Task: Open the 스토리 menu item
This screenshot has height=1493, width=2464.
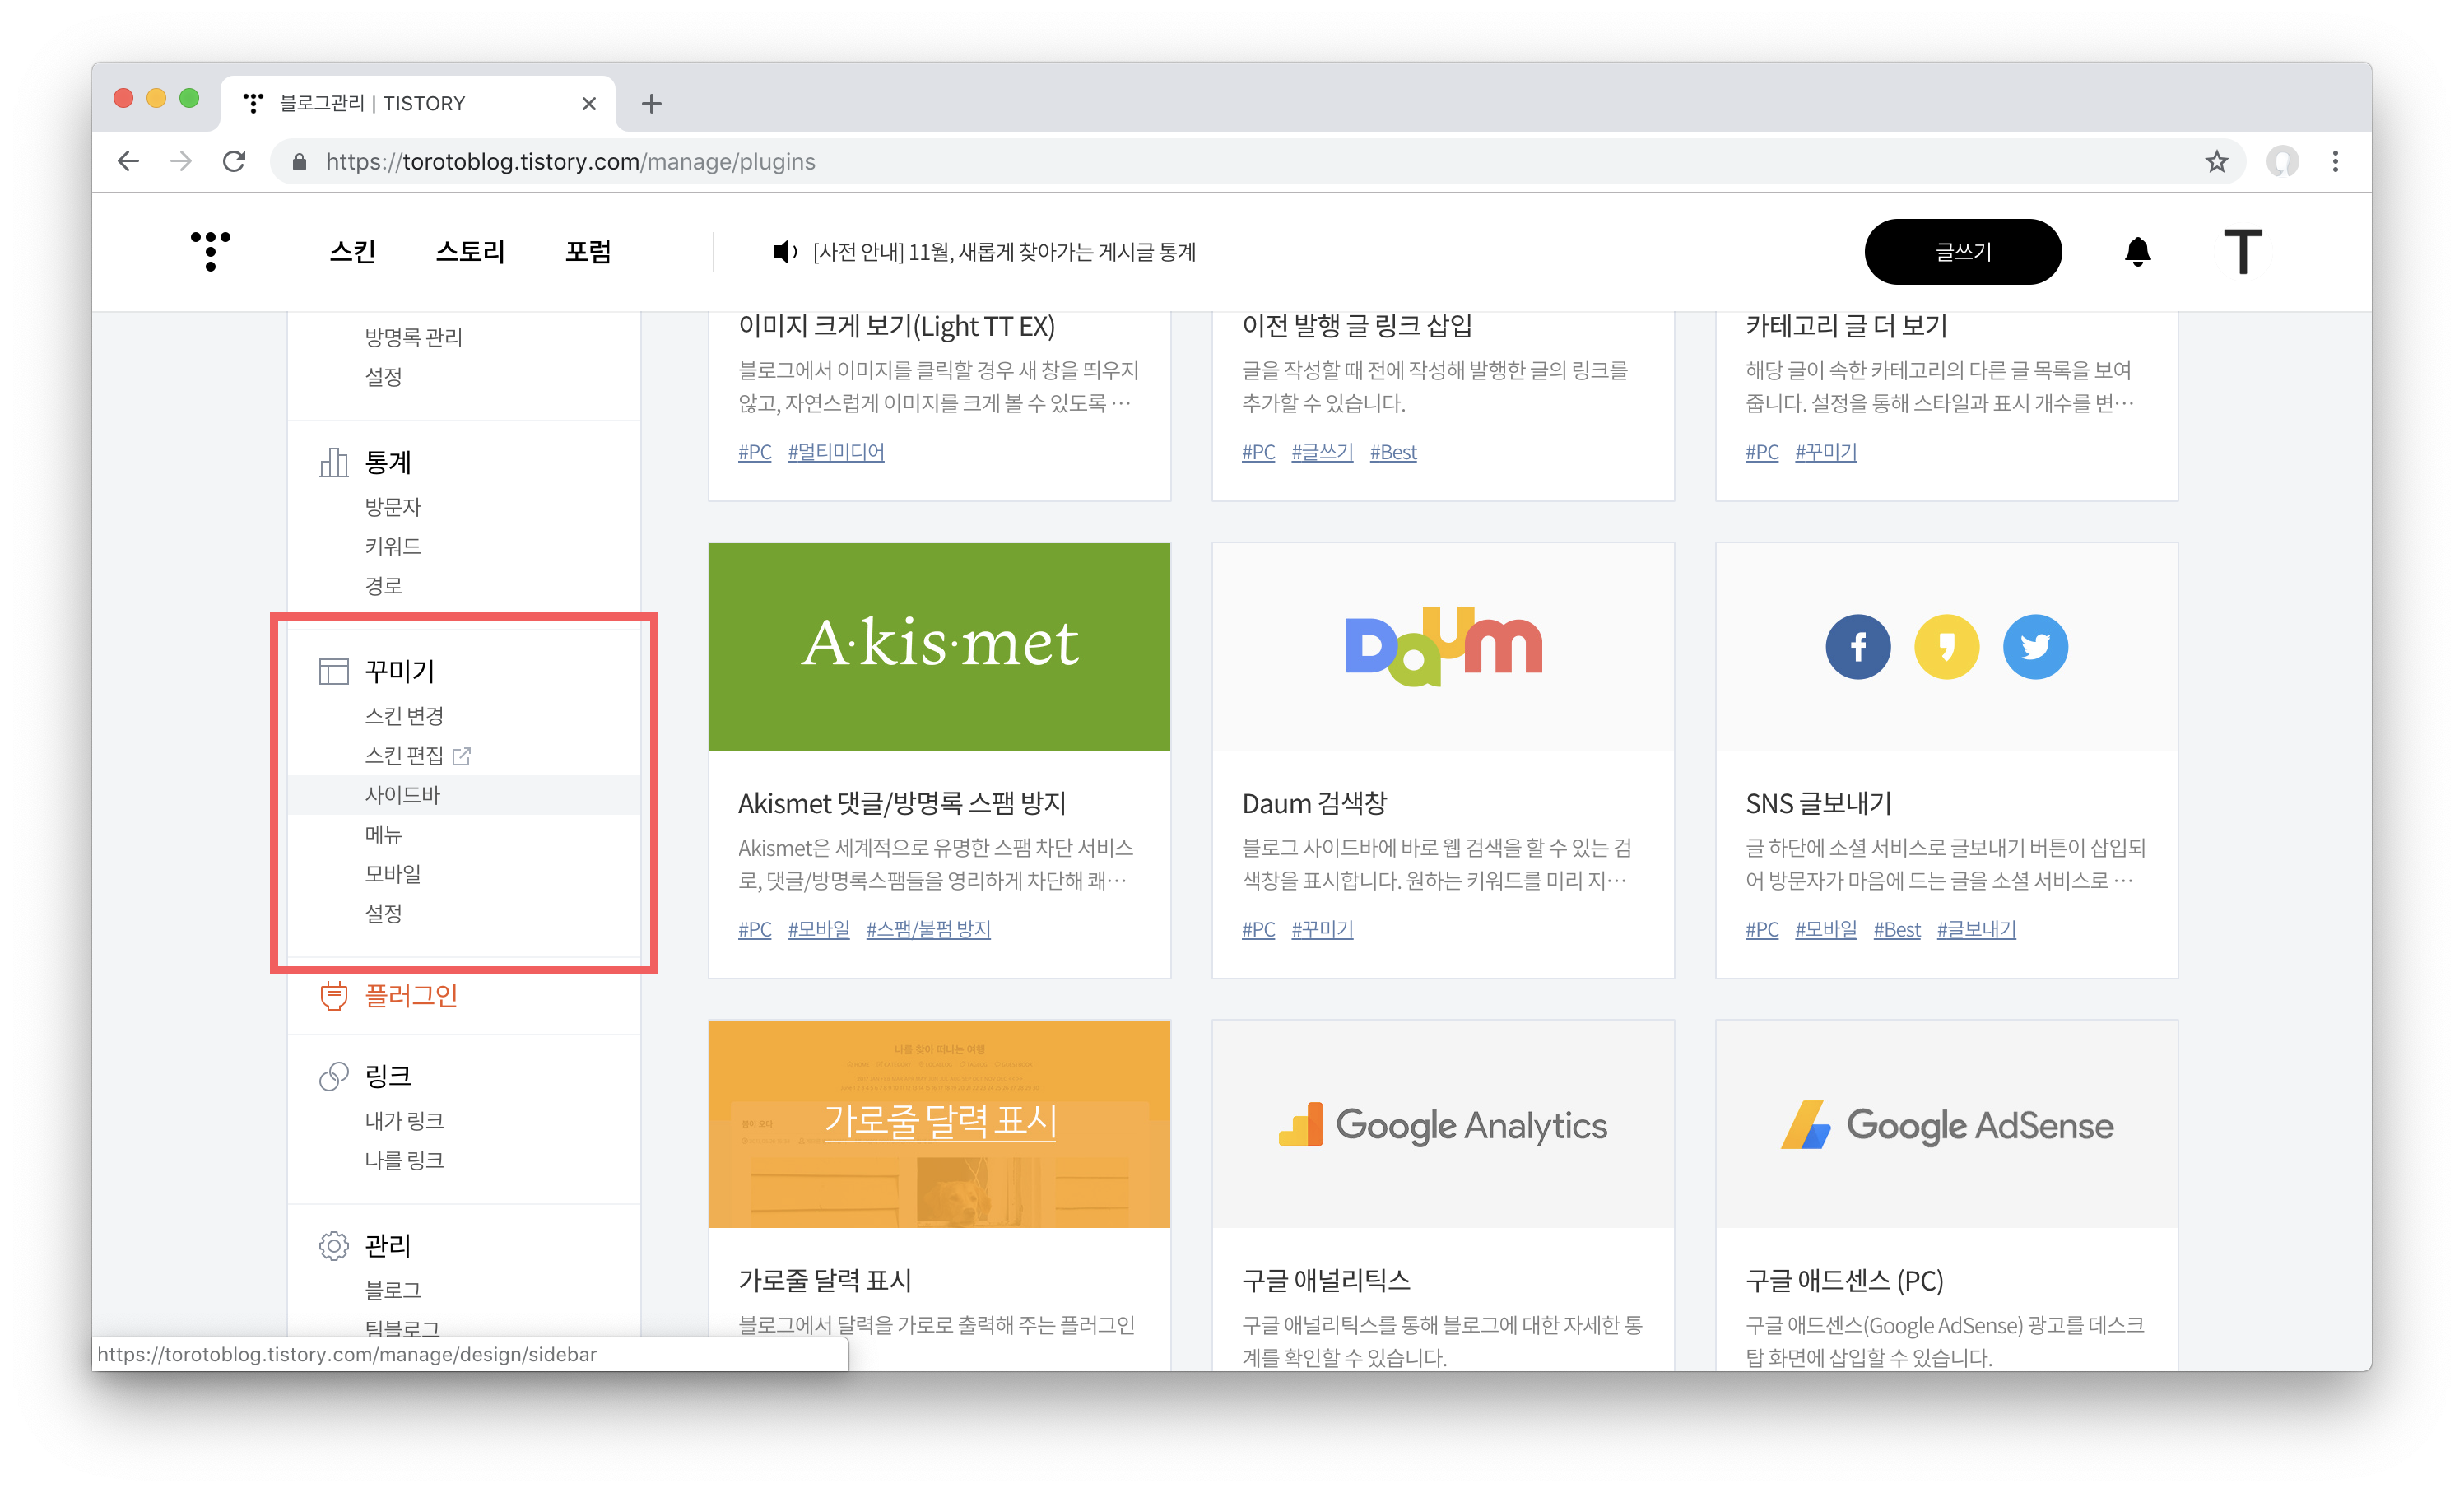Action: [470, 251]
